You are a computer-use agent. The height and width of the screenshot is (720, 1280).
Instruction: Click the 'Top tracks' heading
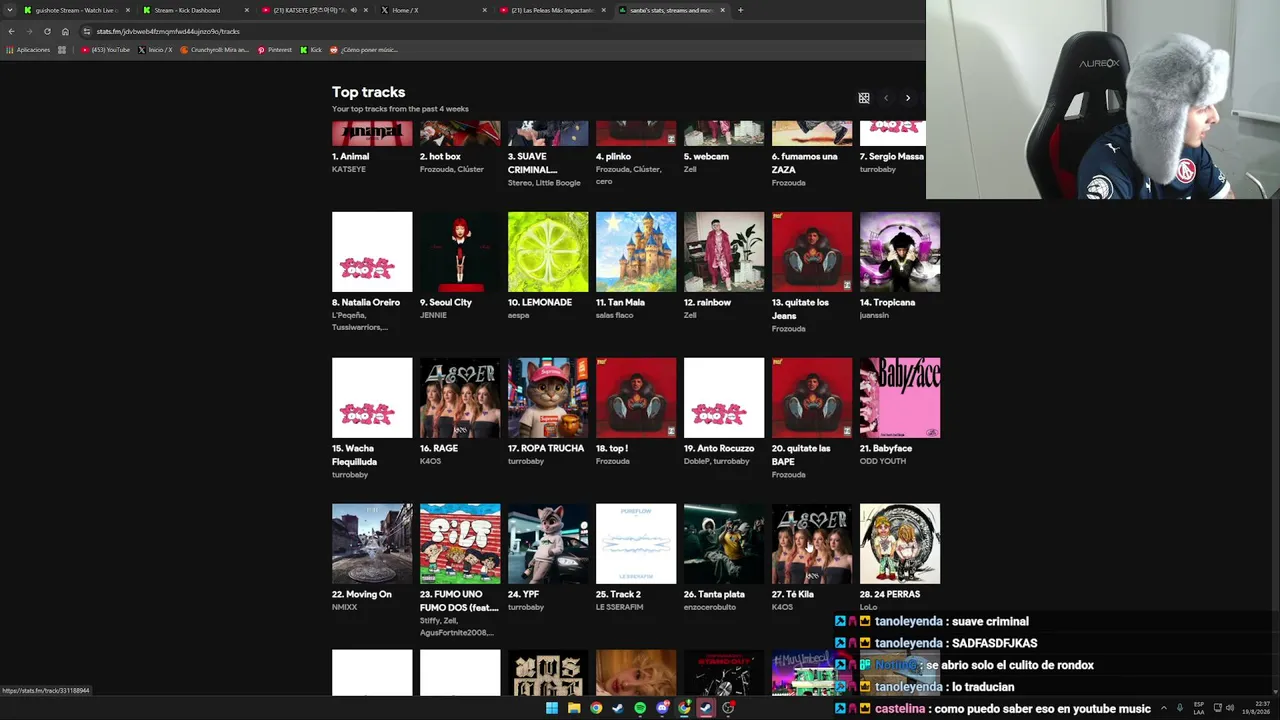click(369, 92)
